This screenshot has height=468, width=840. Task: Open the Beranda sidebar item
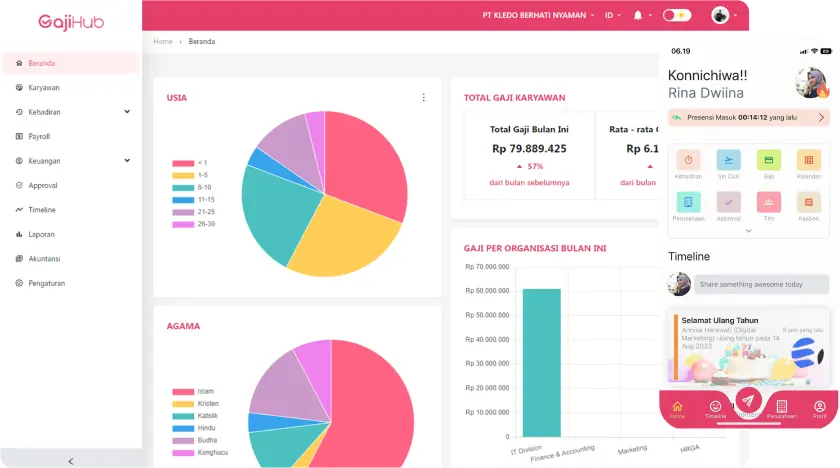(x=71, y=63)
